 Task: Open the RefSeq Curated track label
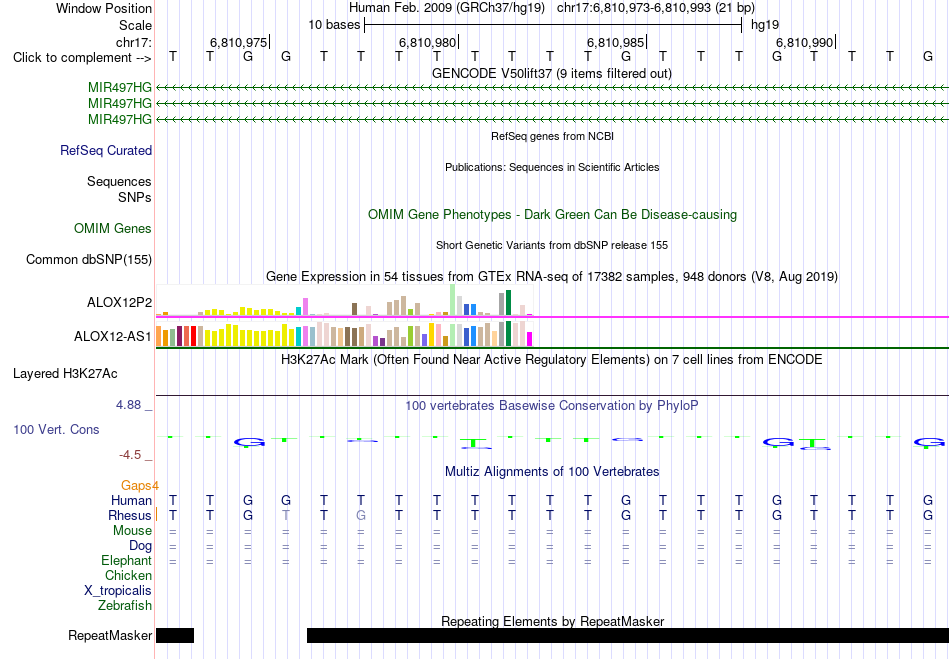click(106, 150)
